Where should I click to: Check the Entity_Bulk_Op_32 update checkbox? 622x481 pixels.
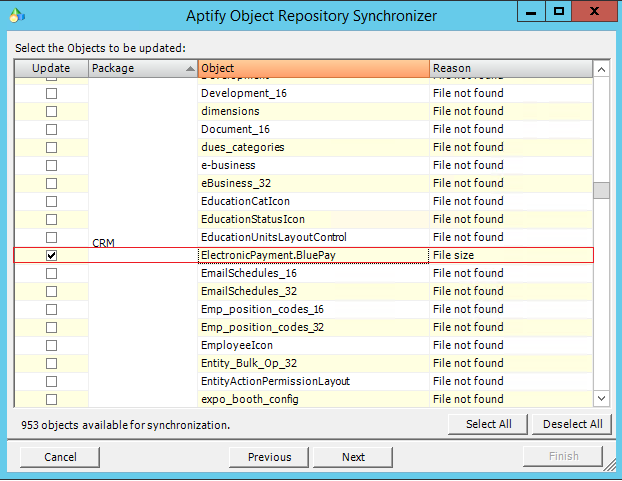[51, 364]
